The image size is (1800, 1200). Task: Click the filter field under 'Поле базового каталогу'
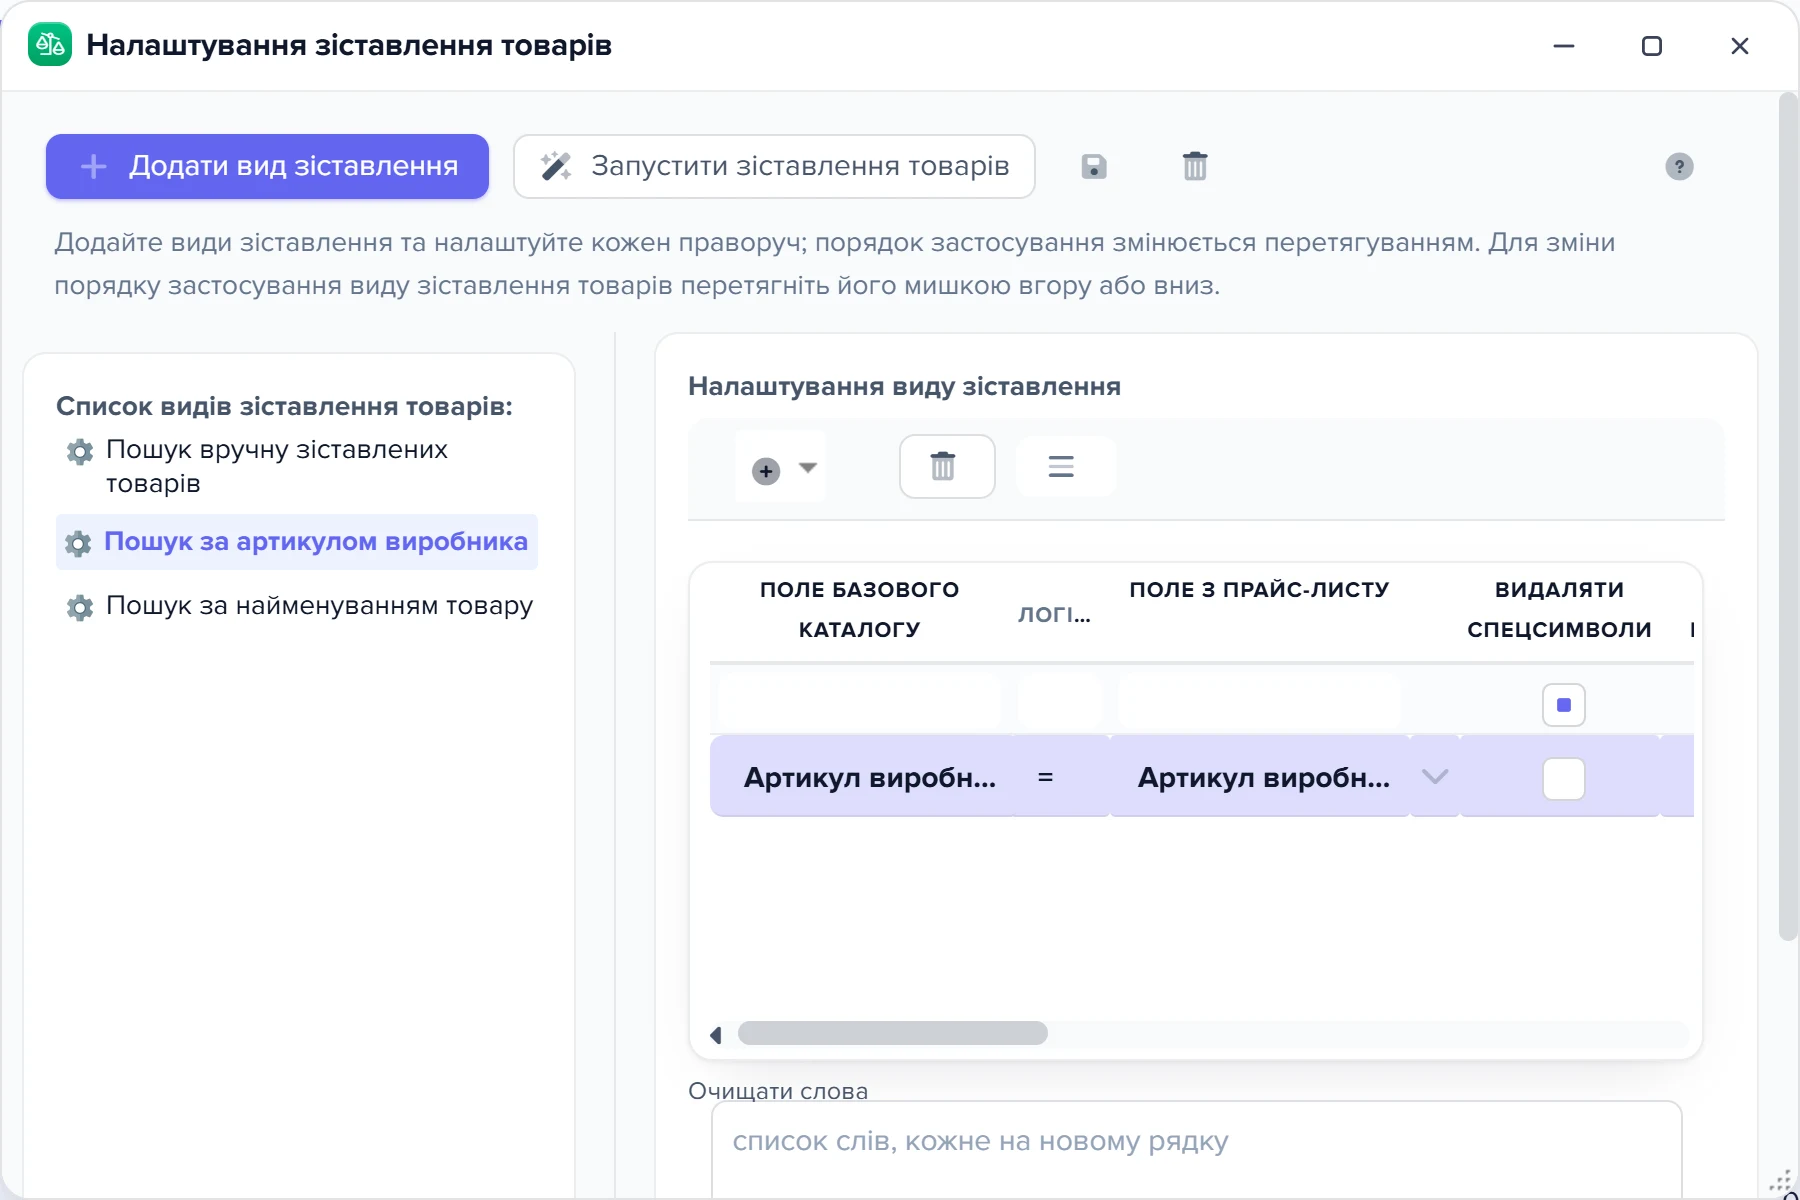[x=860, y=703]
